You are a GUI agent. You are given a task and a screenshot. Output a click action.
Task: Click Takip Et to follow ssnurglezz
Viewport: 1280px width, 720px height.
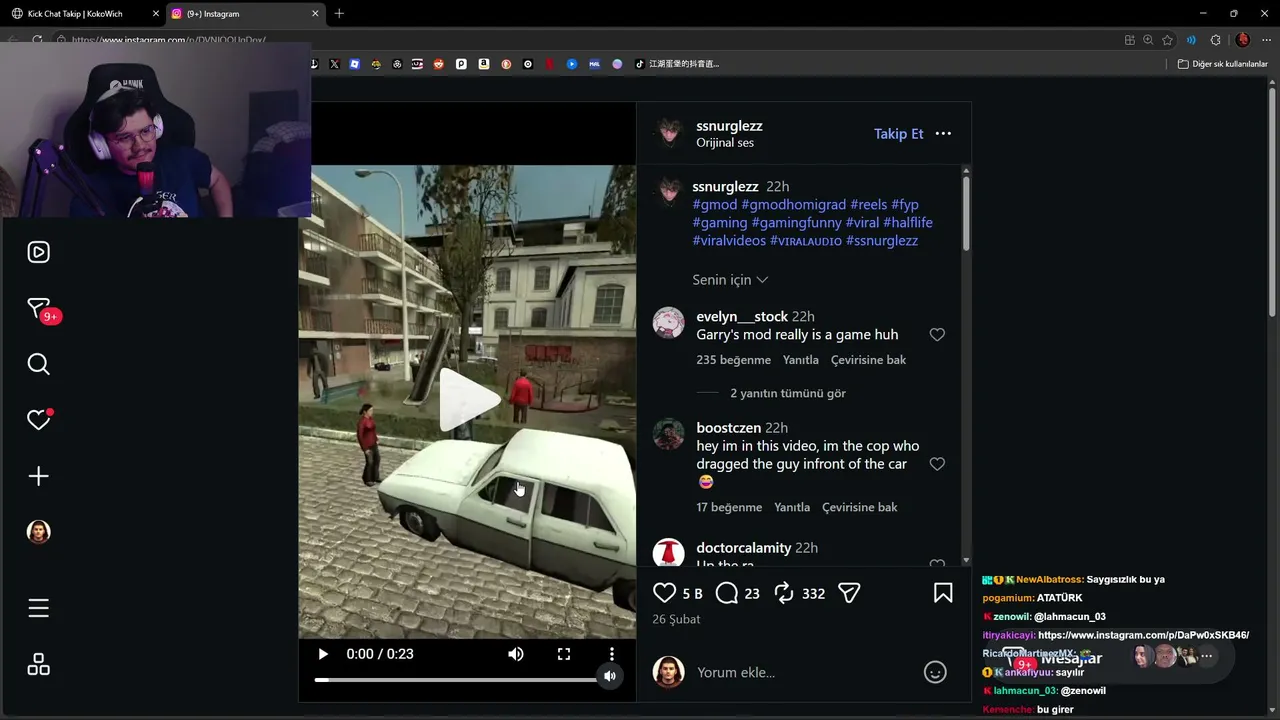coord(899,133)
